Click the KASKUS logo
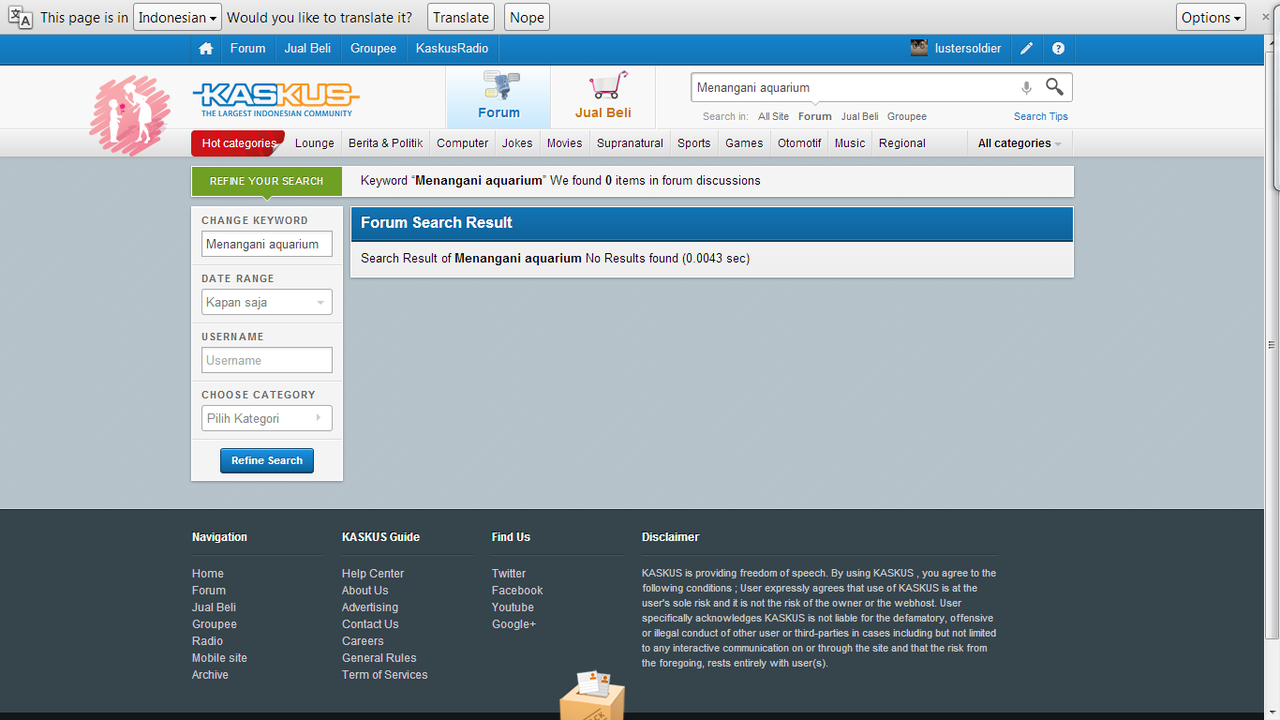 coord(276,100)
